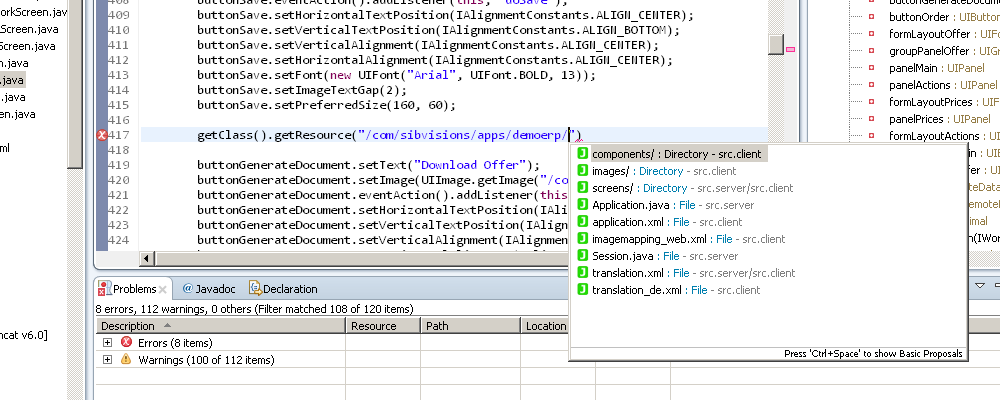Click the field icon beside buttonOrder
The image size is (1000, 400).
point(871,17)
